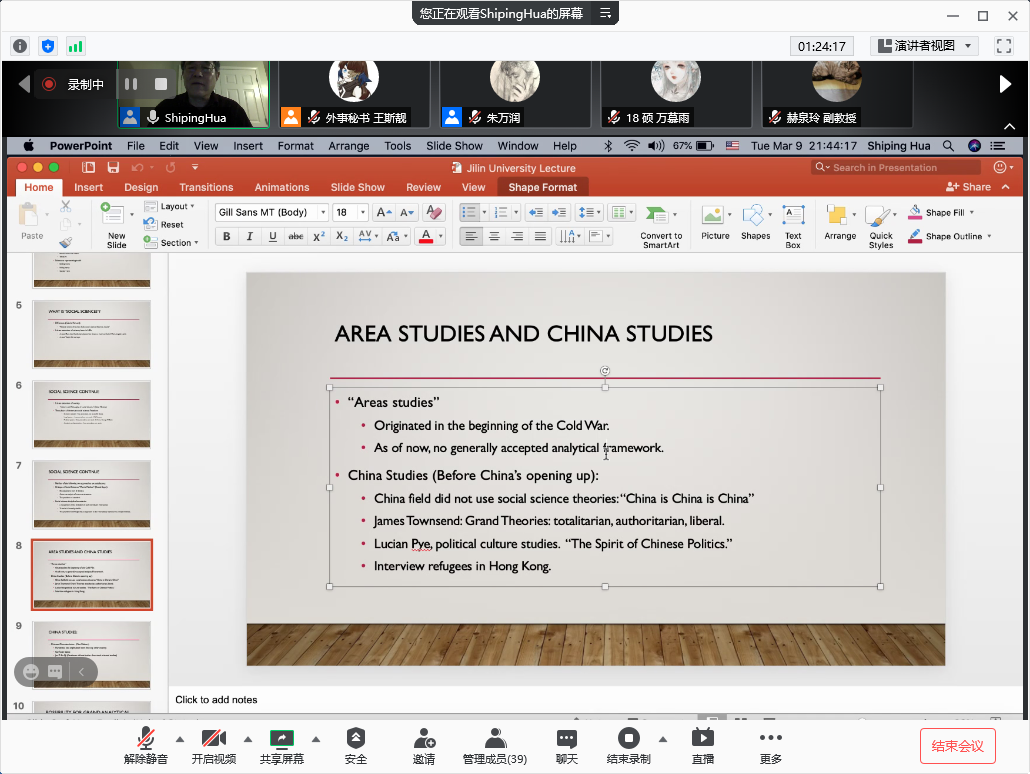
Task: Expand the font name Gill Sans MT dropdown
Action: point(322,212)
